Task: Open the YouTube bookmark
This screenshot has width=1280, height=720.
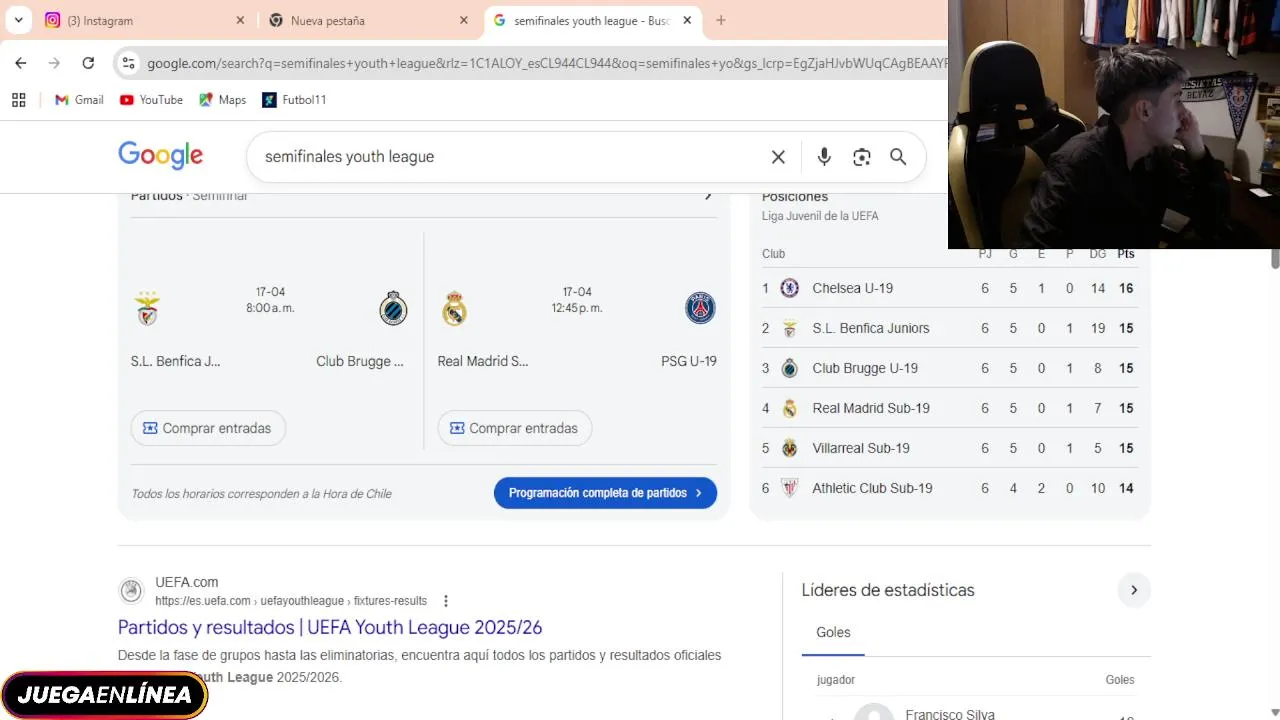Action: (151, 100)
